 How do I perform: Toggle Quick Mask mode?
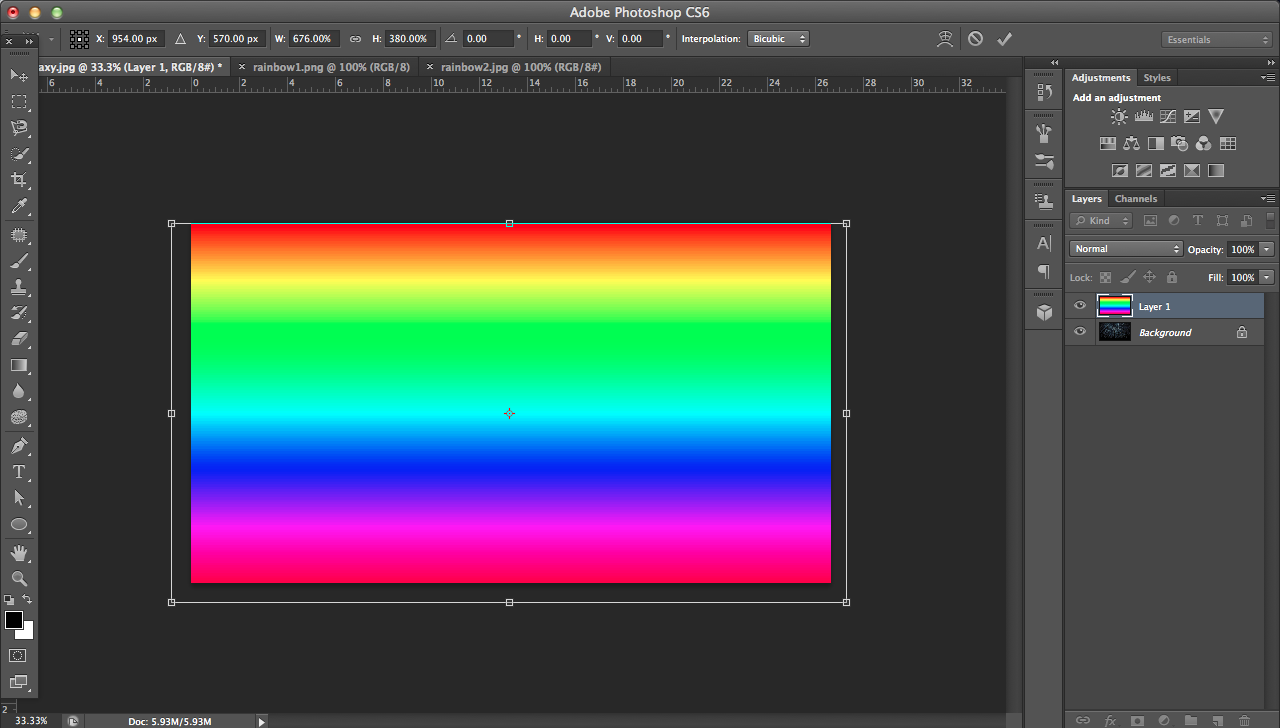coord(18,655)
